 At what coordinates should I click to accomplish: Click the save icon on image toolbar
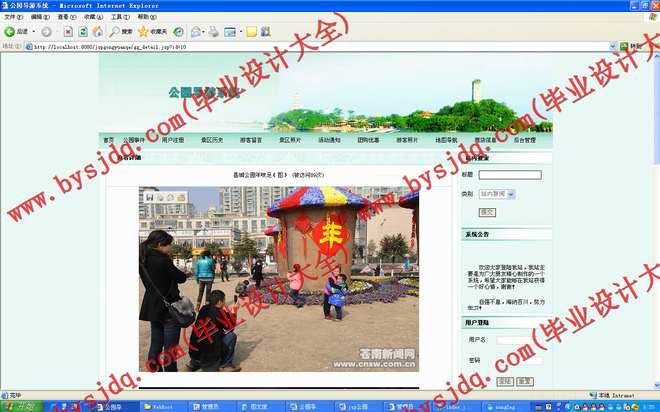pos(147,196)
